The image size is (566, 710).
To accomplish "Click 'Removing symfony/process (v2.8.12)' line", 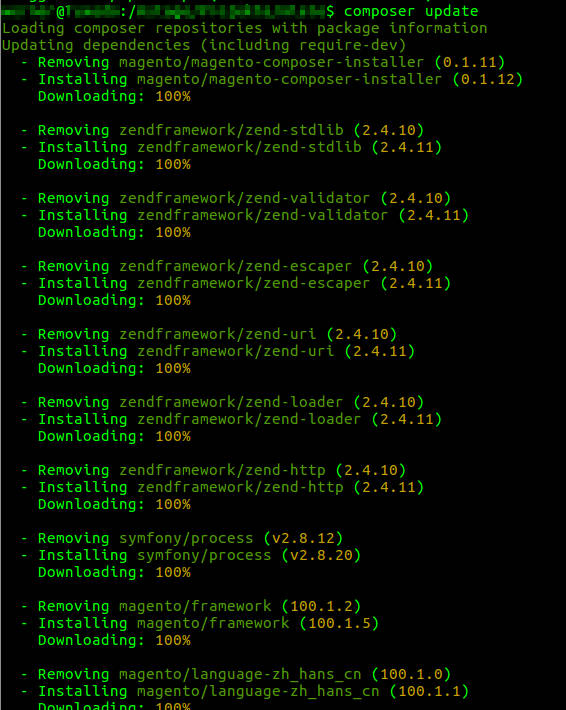I will [182, 538].
